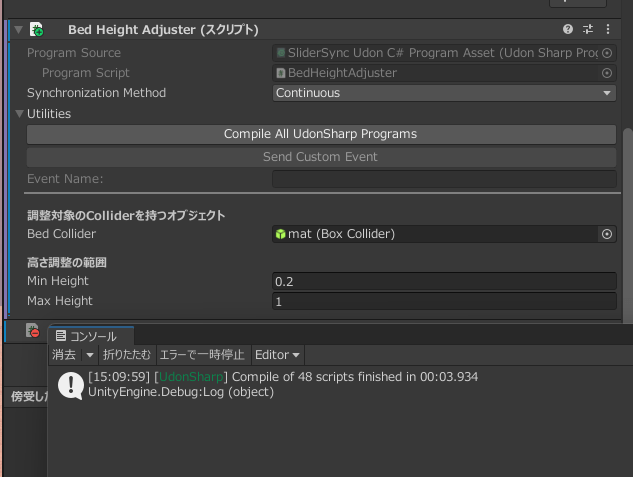
Task: Open the component help reference icon
Action: 569,30
